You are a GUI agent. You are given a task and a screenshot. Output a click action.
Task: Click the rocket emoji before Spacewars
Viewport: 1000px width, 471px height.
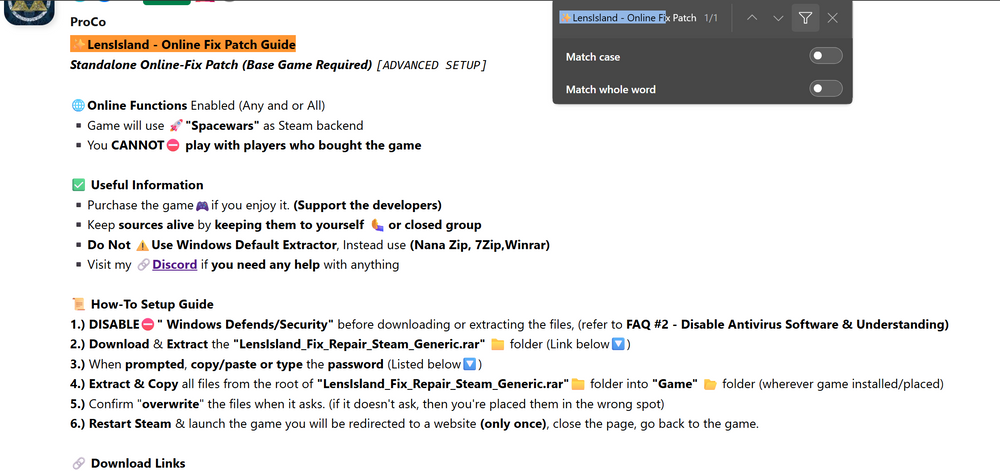(178, 126)
